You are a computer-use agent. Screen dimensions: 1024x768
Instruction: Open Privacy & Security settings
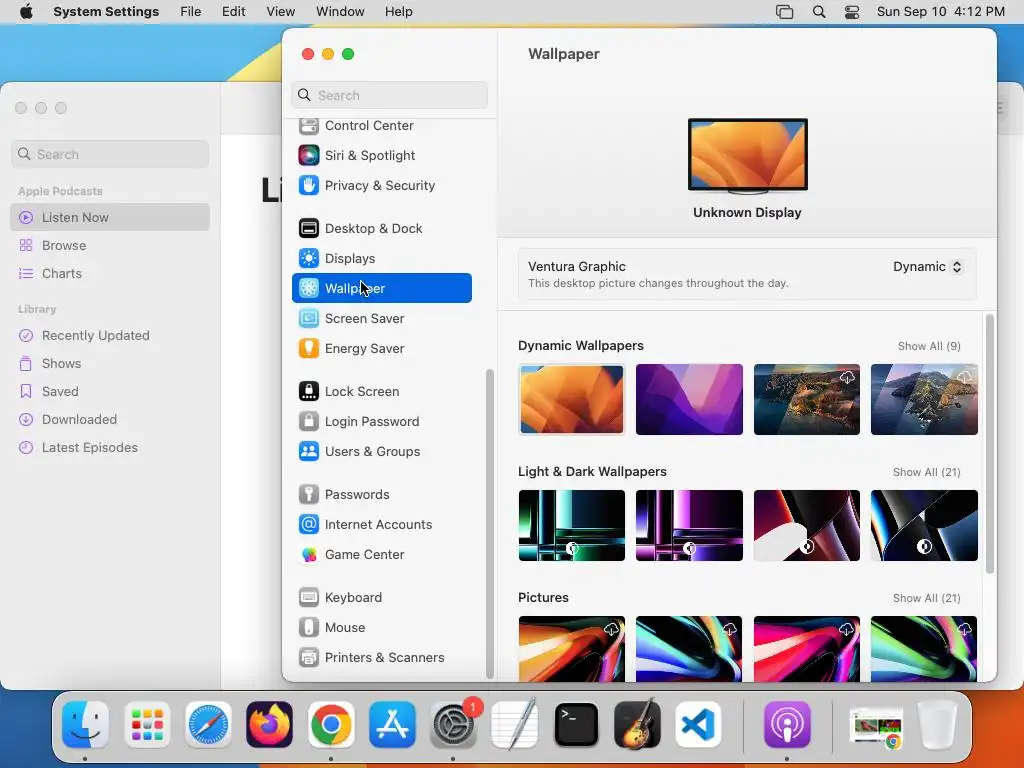[x=381, y=185]
